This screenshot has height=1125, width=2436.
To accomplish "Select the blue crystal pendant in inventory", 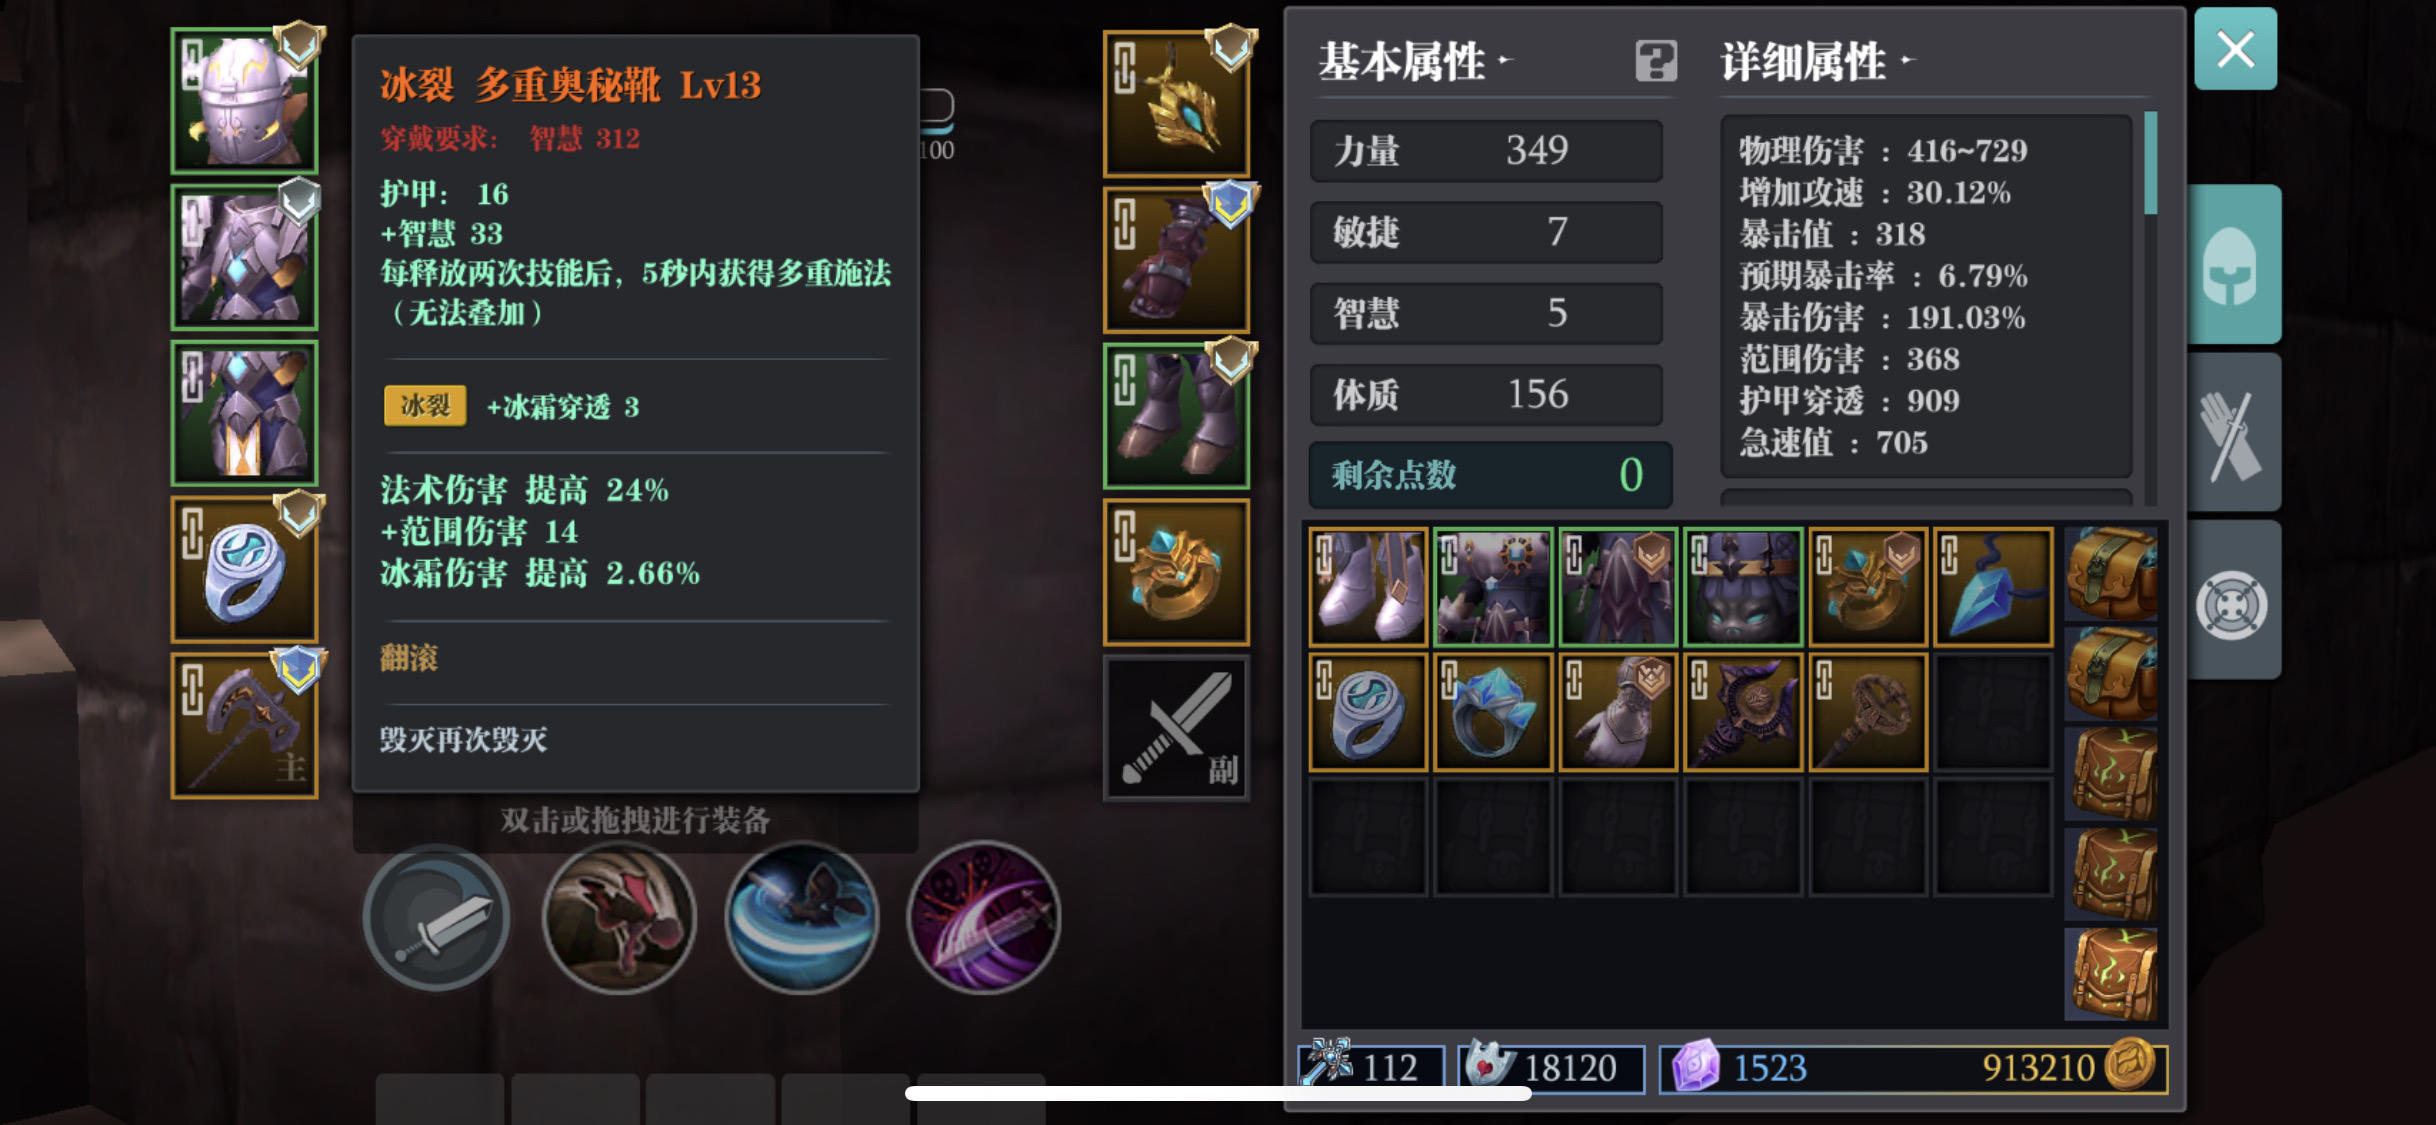I will tap(1992, 586).
